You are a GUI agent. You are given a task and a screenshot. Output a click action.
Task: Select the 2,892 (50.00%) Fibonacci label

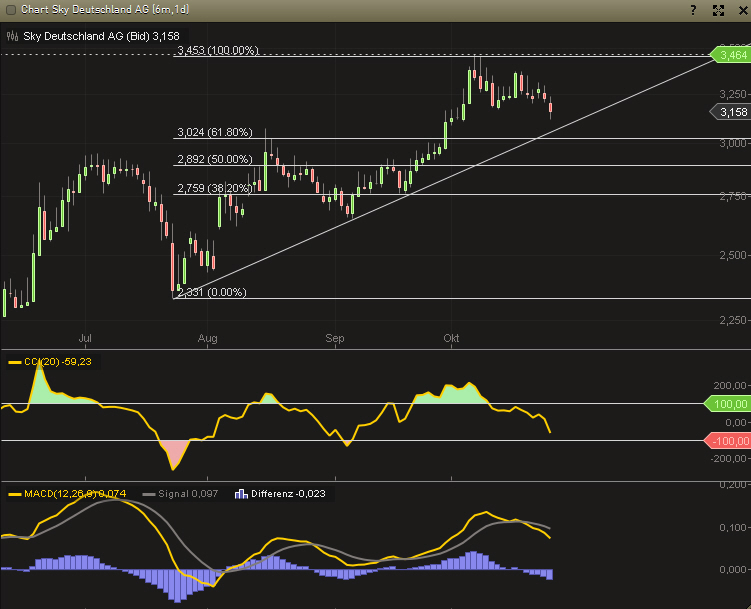[215, 159]
